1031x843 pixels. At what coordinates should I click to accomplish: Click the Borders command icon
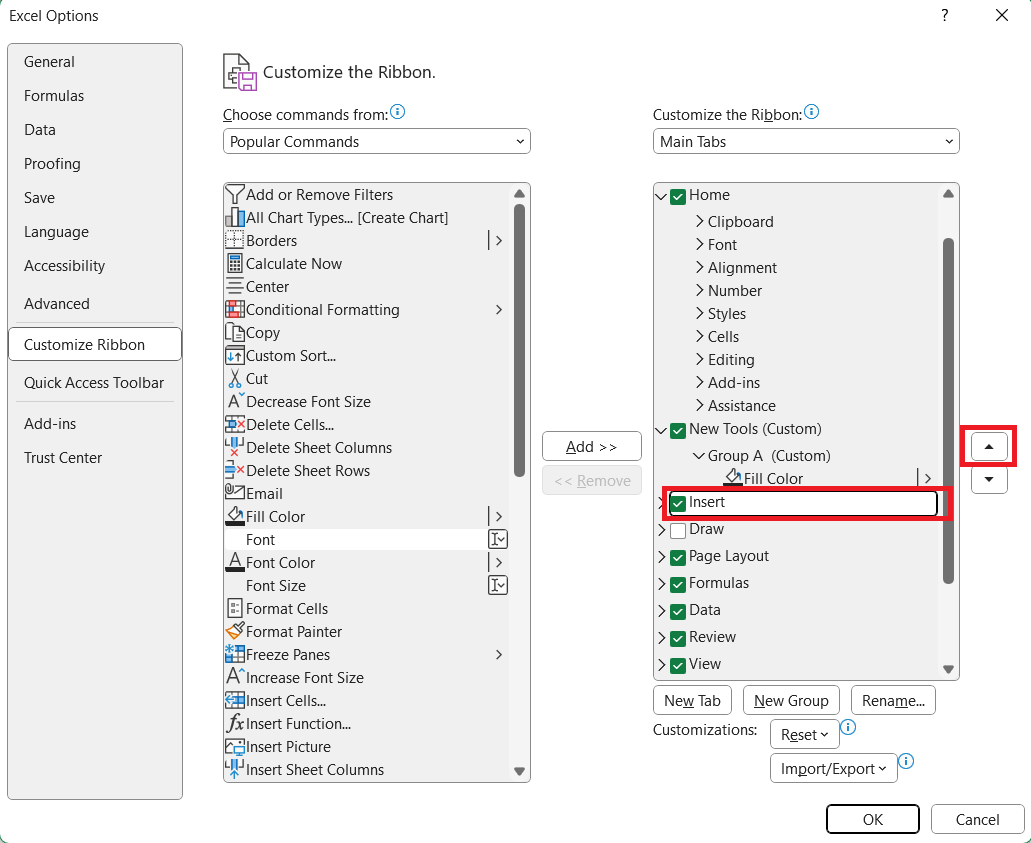[235, 241]
